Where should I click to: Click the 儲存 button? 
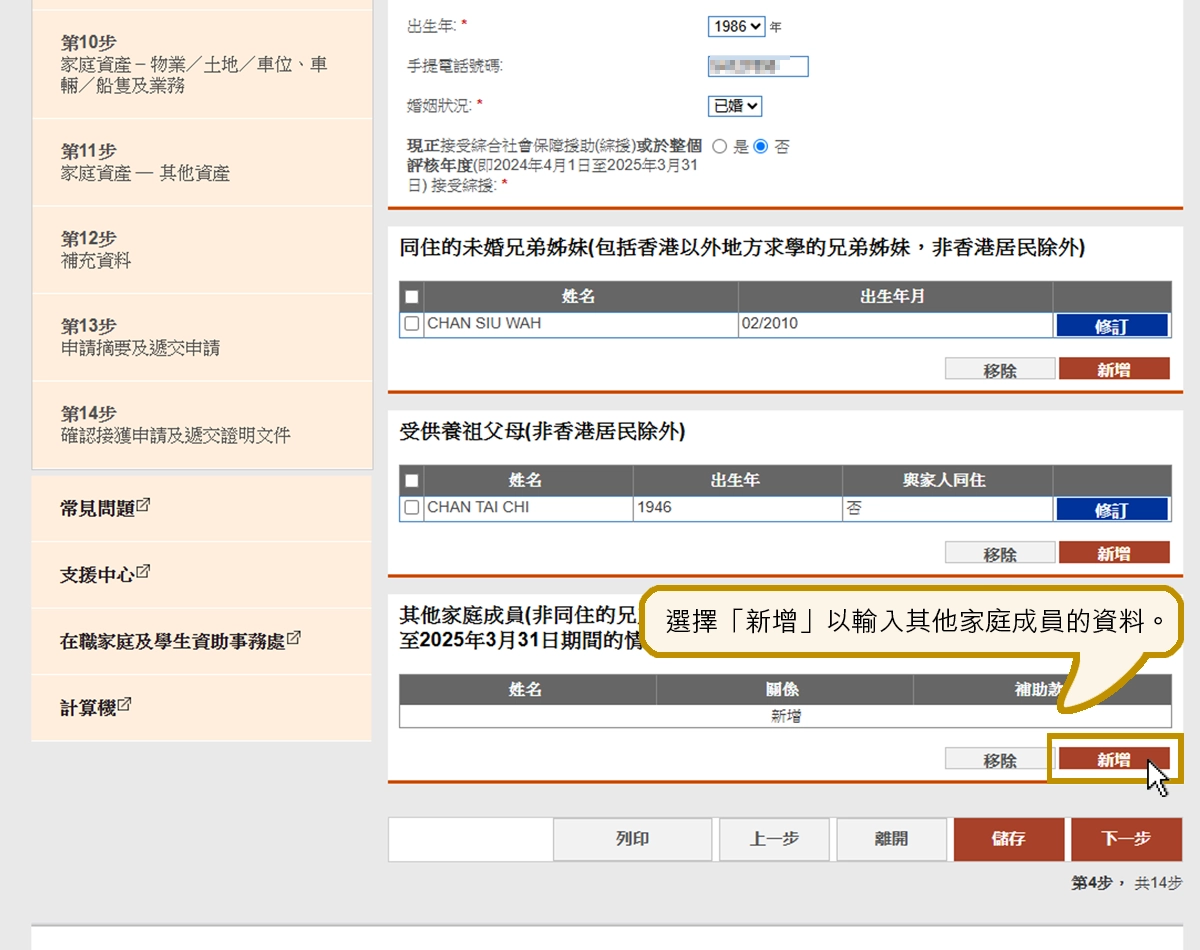(x=1008, y=839)
